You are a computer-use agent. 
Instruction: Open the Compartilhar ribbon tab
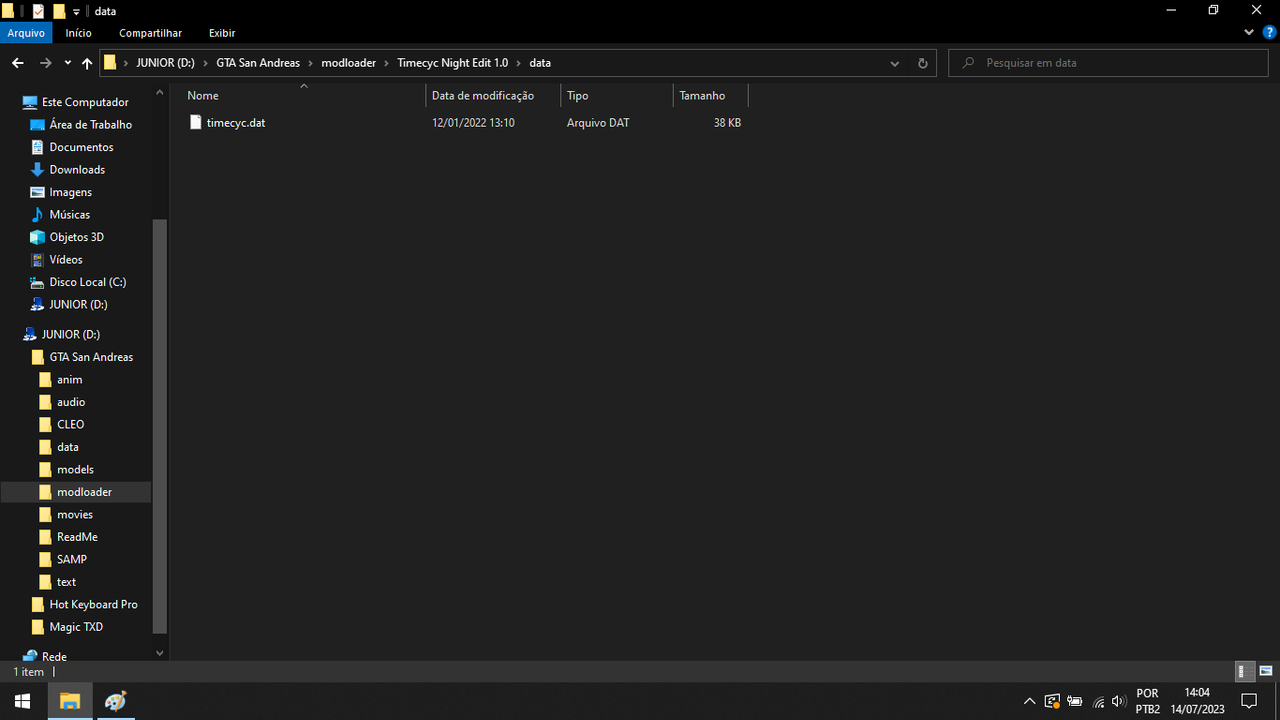pyautogui.click(x=150, y=33)
